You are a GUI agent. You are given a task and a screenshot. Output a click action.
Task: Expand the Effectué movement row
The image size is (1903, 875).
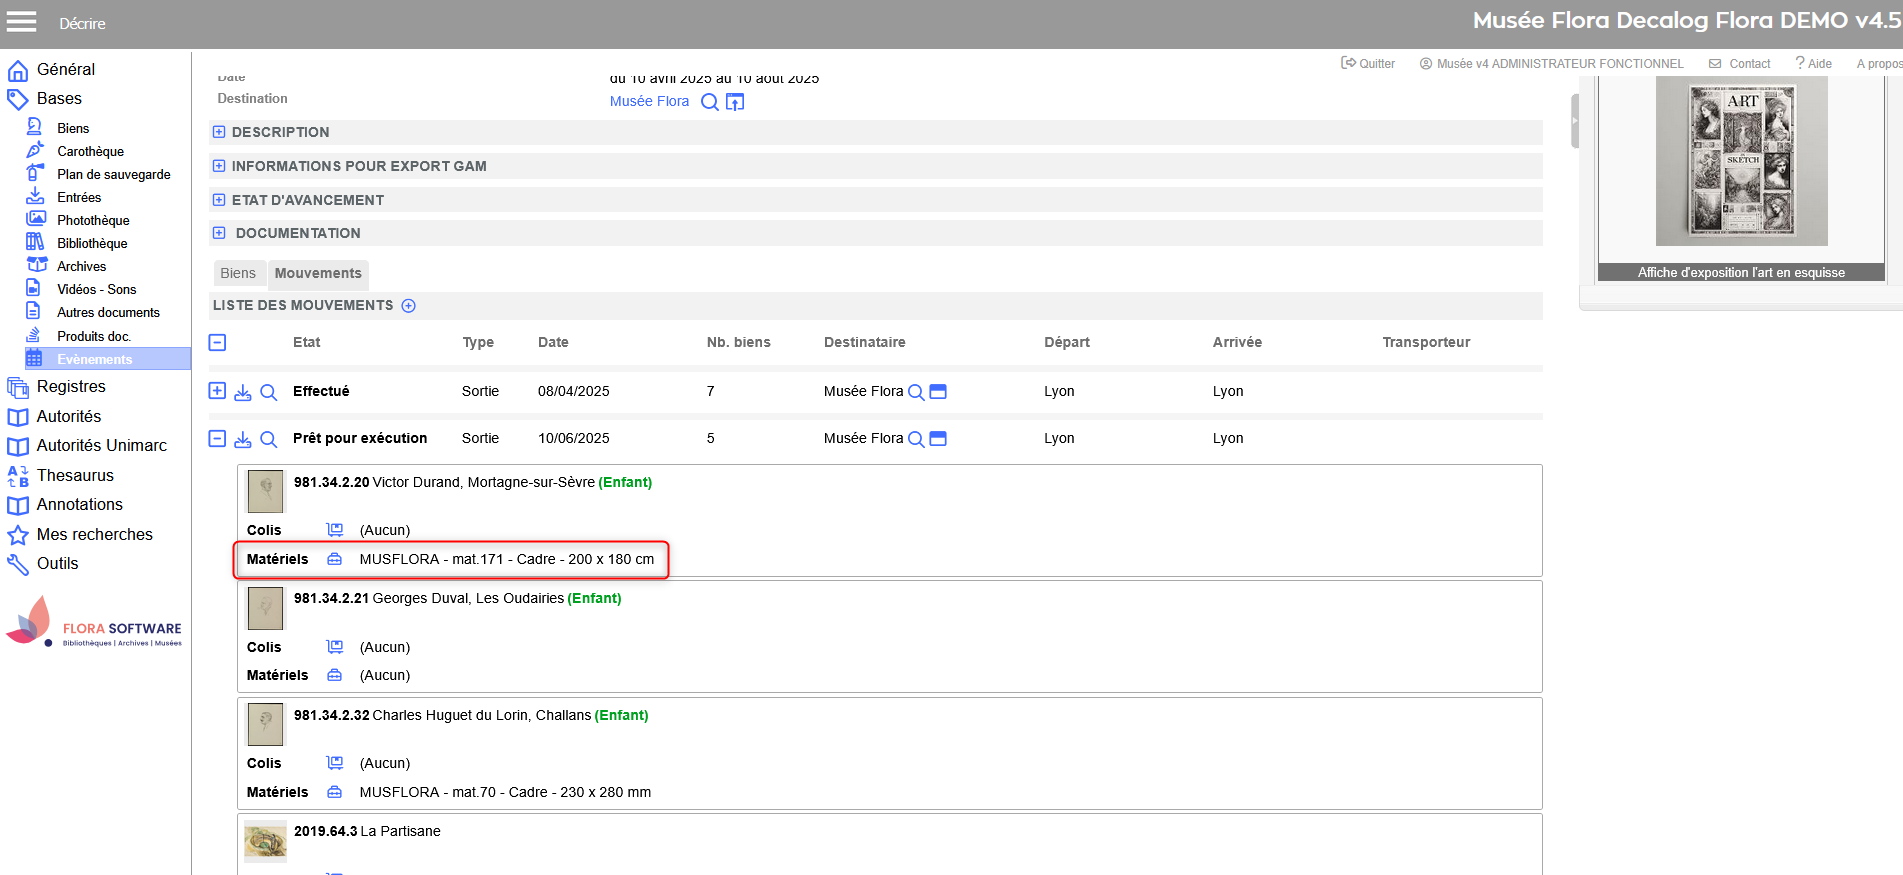pyautogui.click(x=217, y=391)
